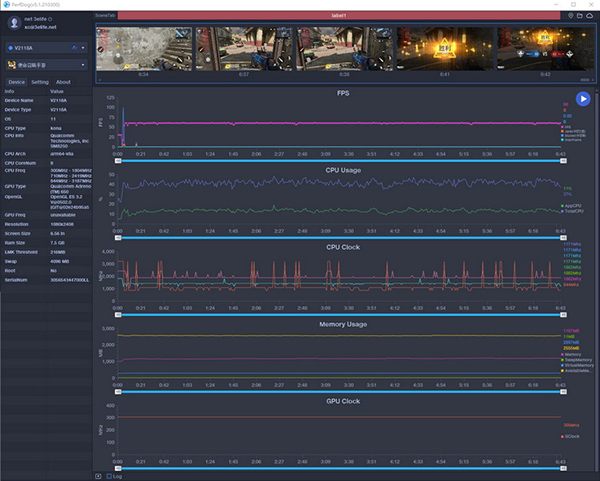This screenshot has height=481, width=600.
Task: Click the location pin icon in top bar
Action: pos(570,15)
